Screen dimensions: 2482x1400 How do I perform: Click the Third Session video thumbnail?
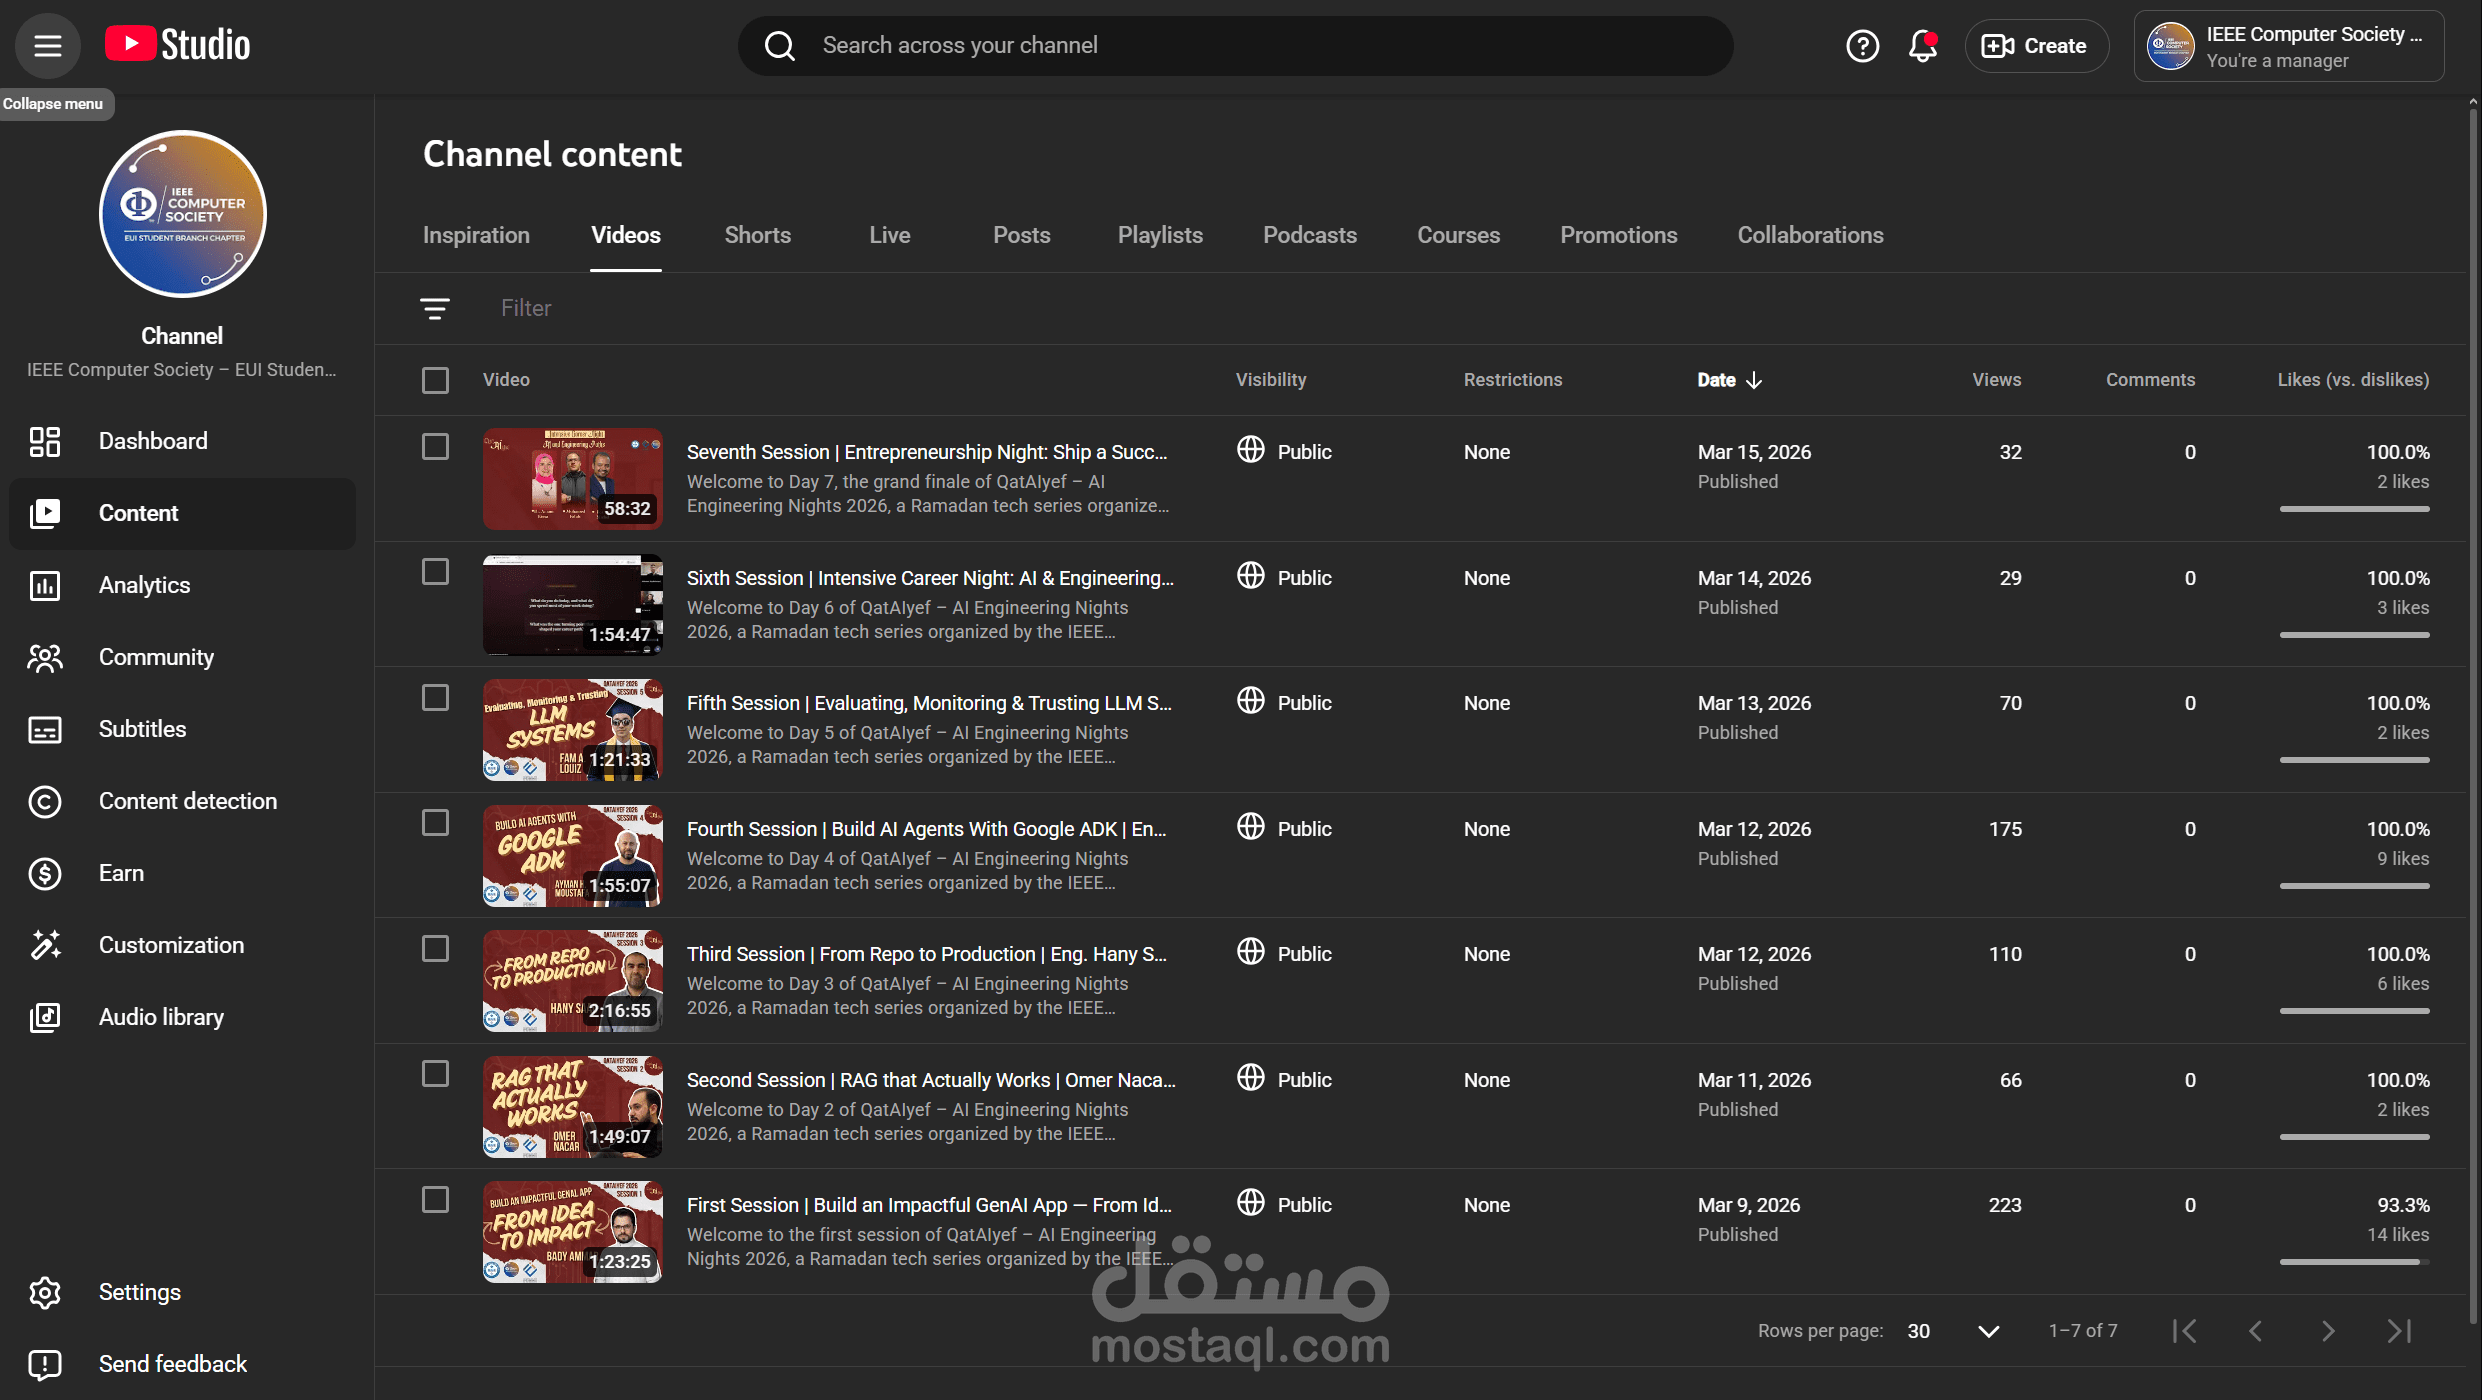tap(572, 980)
